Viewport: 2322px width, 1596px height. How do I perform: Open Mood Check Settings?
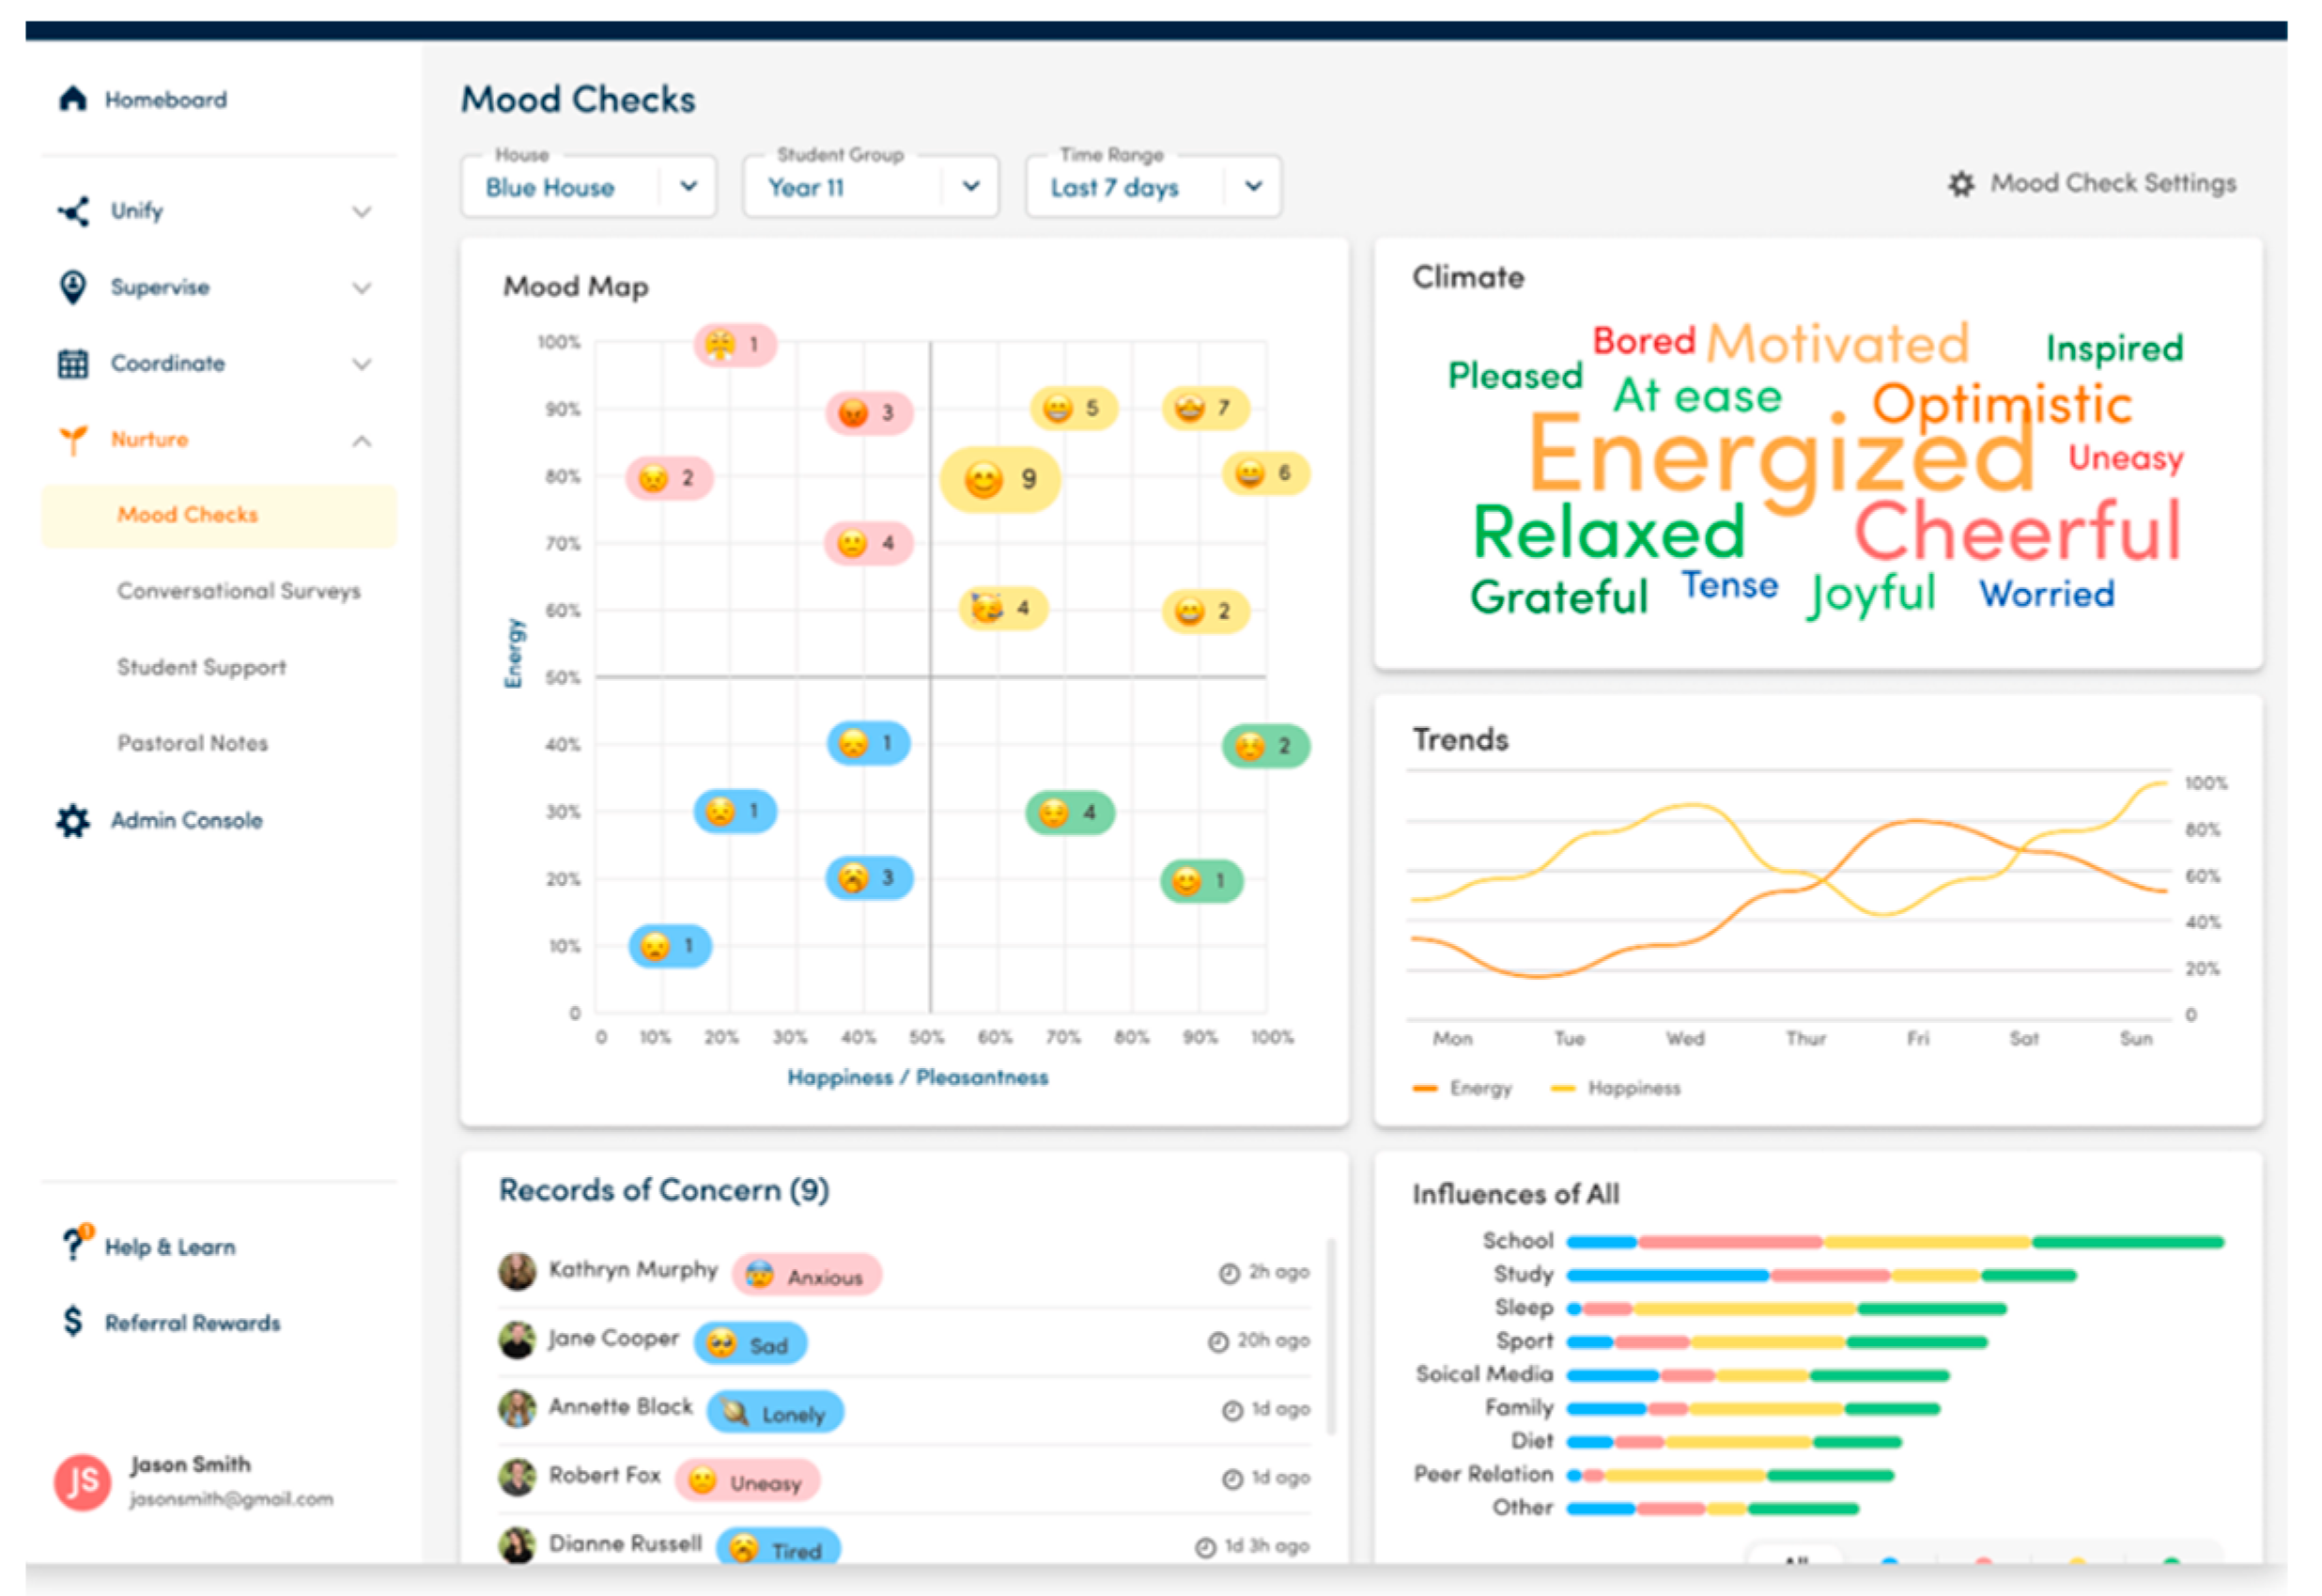click(x=2093, y=184)
